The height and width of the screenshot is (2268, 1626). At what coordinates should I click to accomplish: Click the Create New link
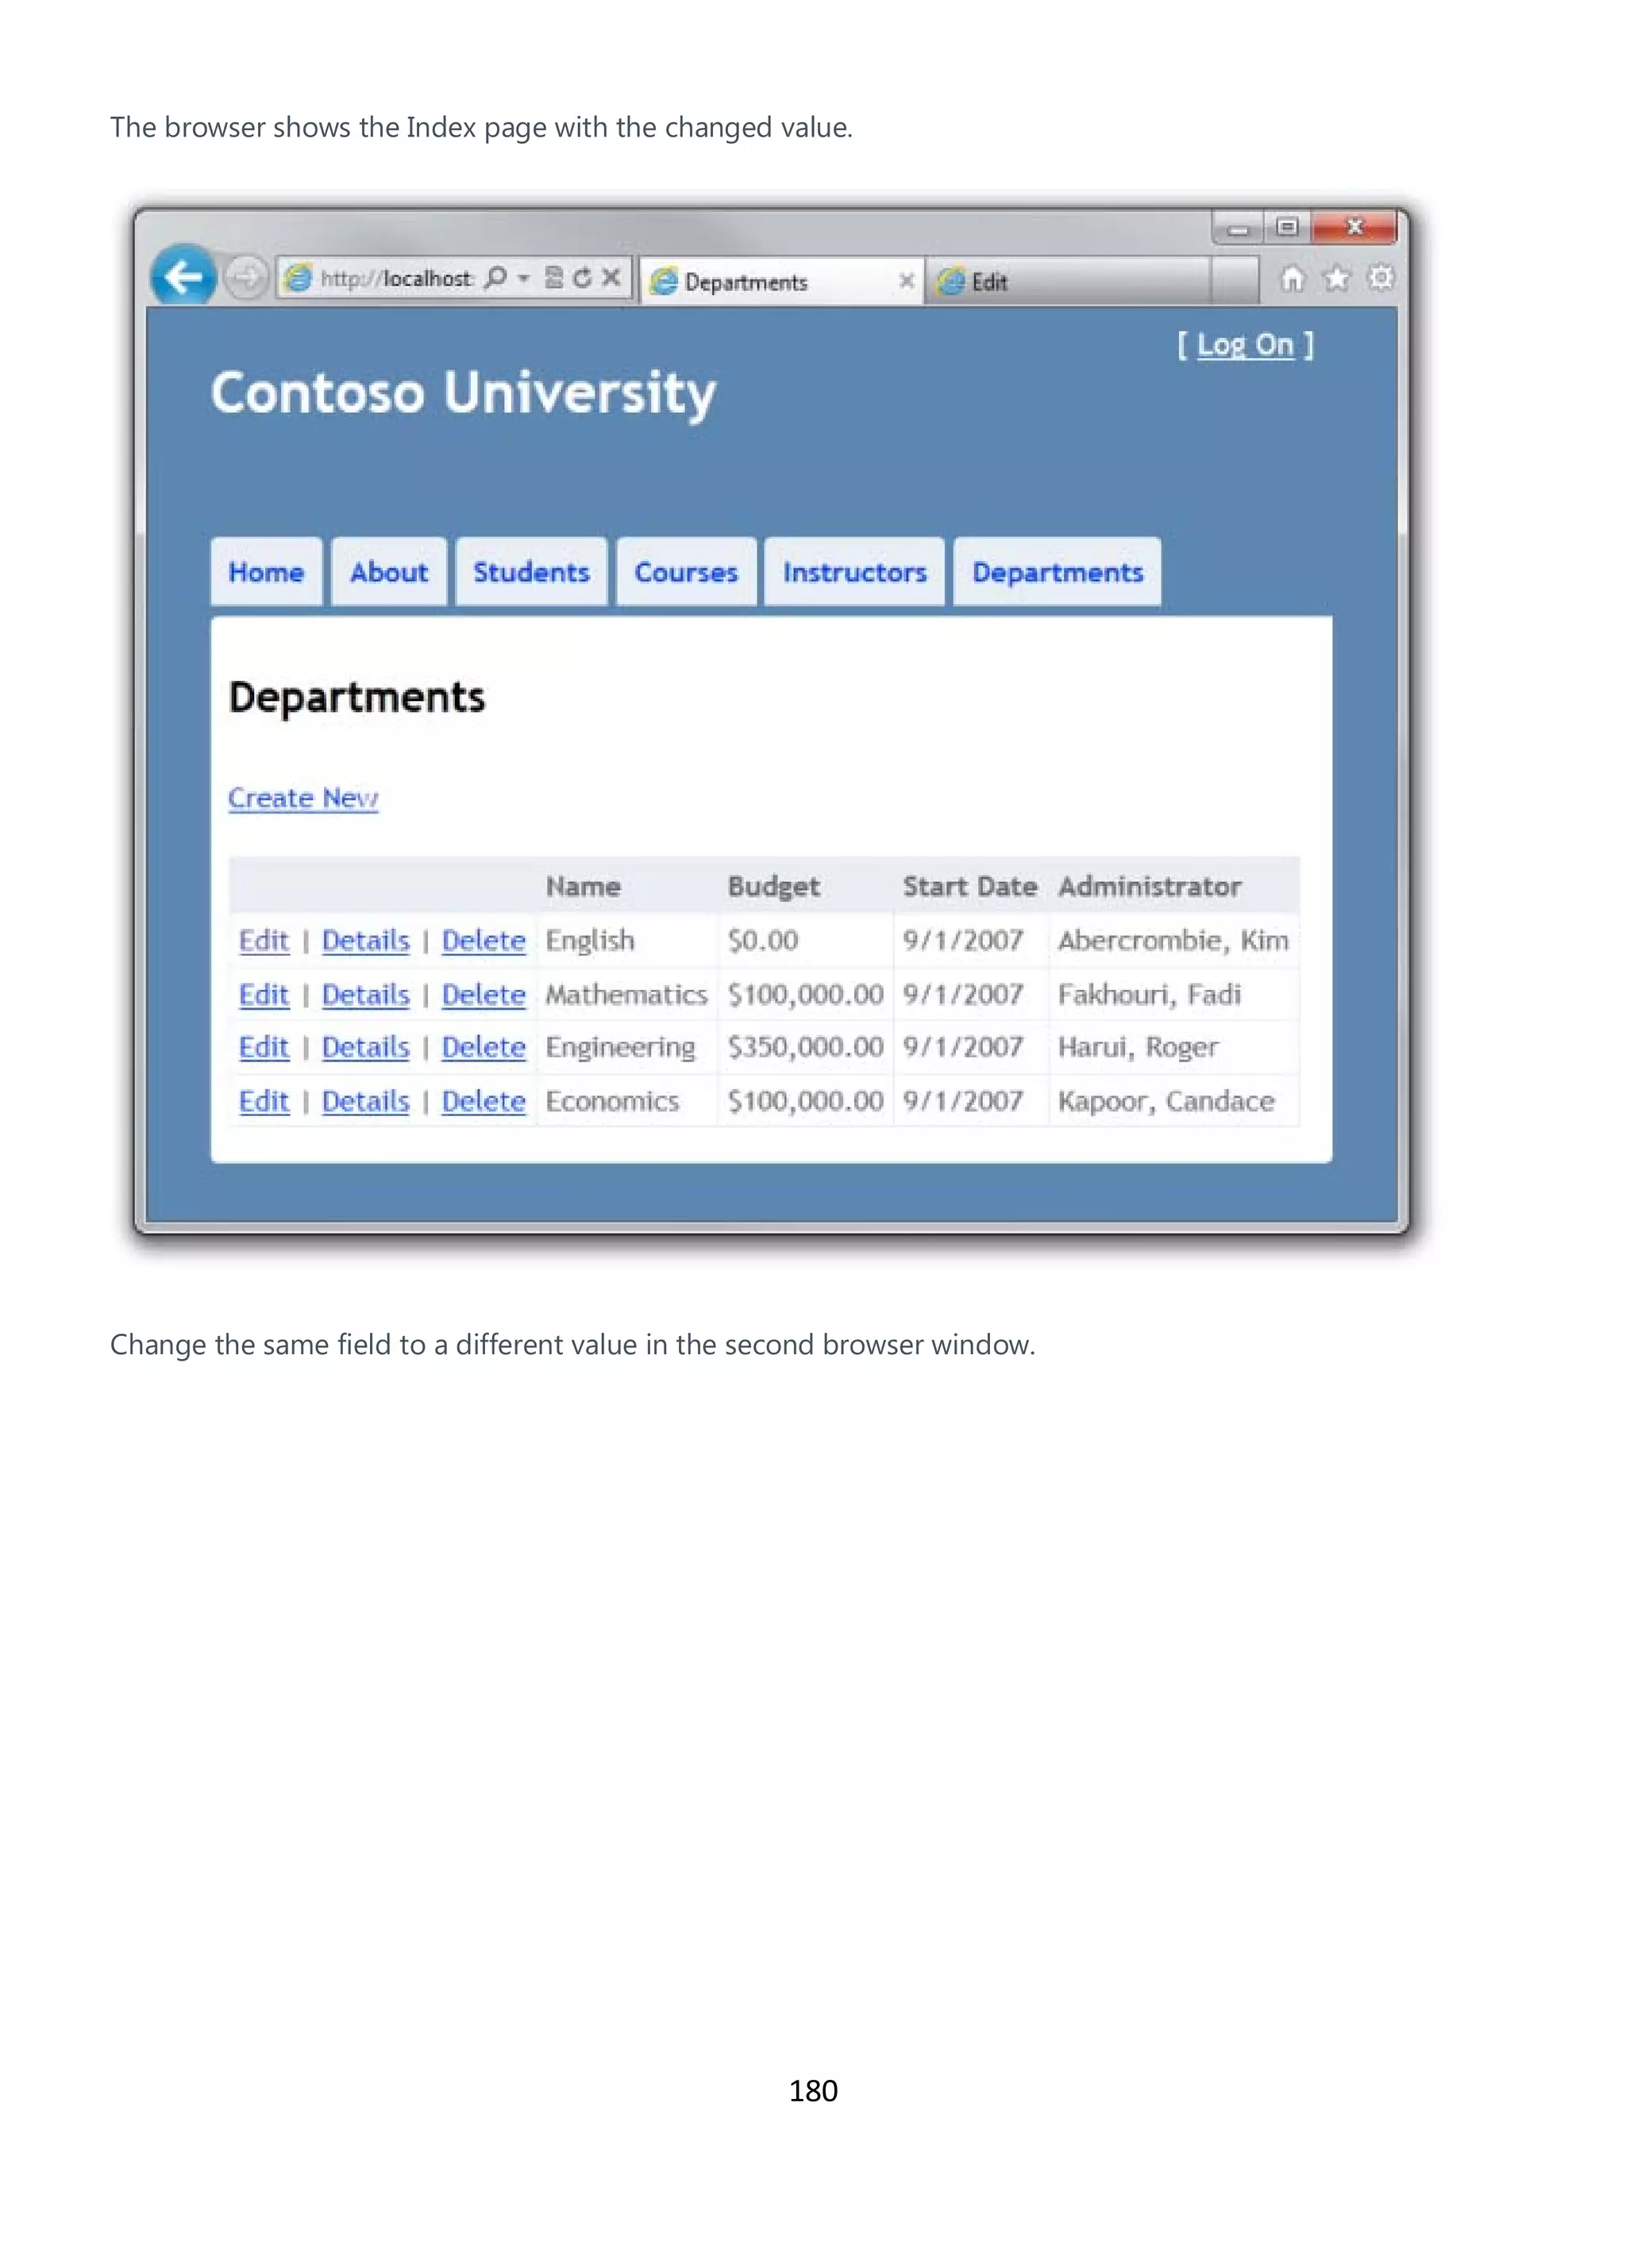click(303, 798)
